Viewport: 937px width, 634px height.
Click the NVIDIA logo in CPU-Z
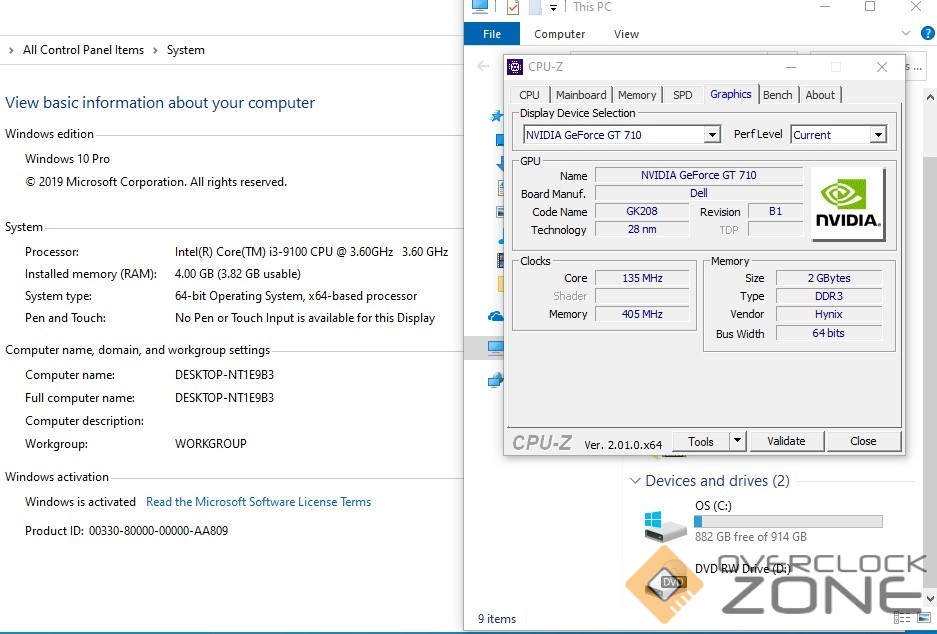click(848, 204)
